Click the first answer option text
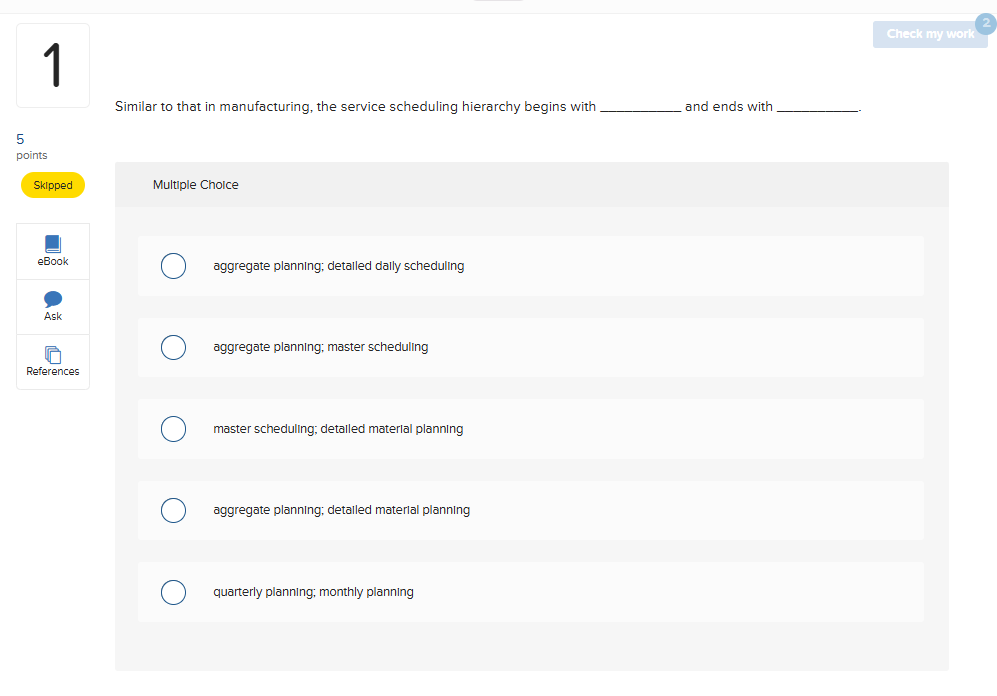The height and width of the screenshot is (696, 997). pyautogui.click(x=338, y=266)
